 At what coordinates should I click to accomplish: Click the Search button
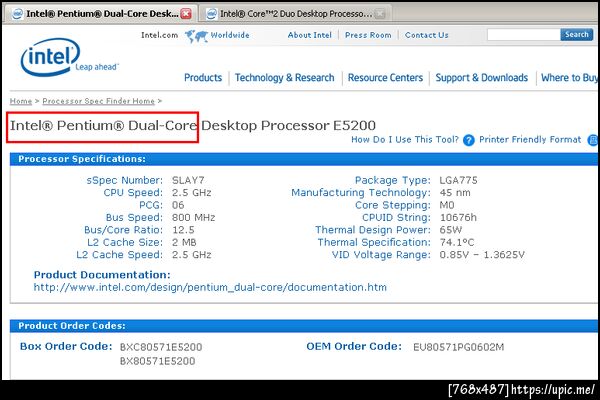point(577,34)
